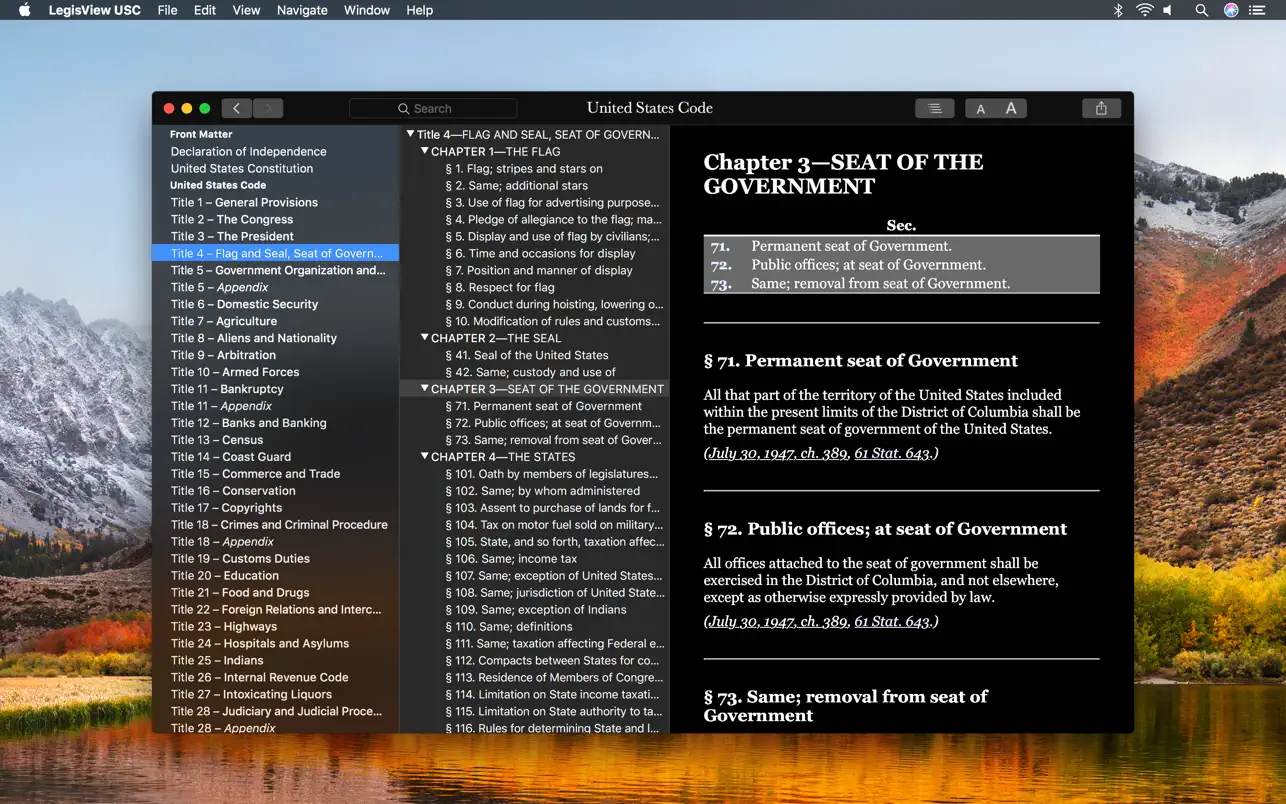Image resolution: width=1286 pixels, height=804 pixels.
Task: Click the back navigation arrow
Action: [236, 107]
